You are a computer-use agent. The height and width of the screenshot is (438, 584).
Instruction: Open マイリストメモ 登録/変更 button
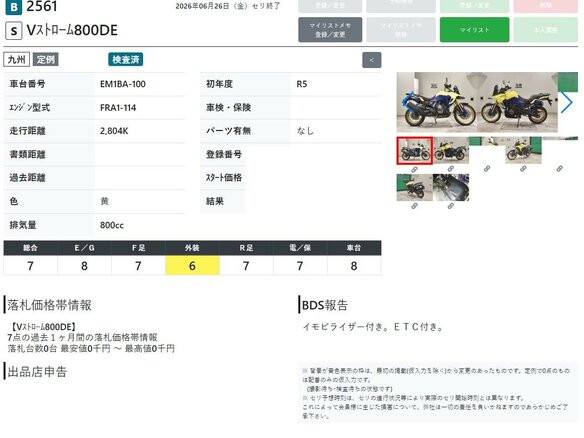tap(330, 30)
